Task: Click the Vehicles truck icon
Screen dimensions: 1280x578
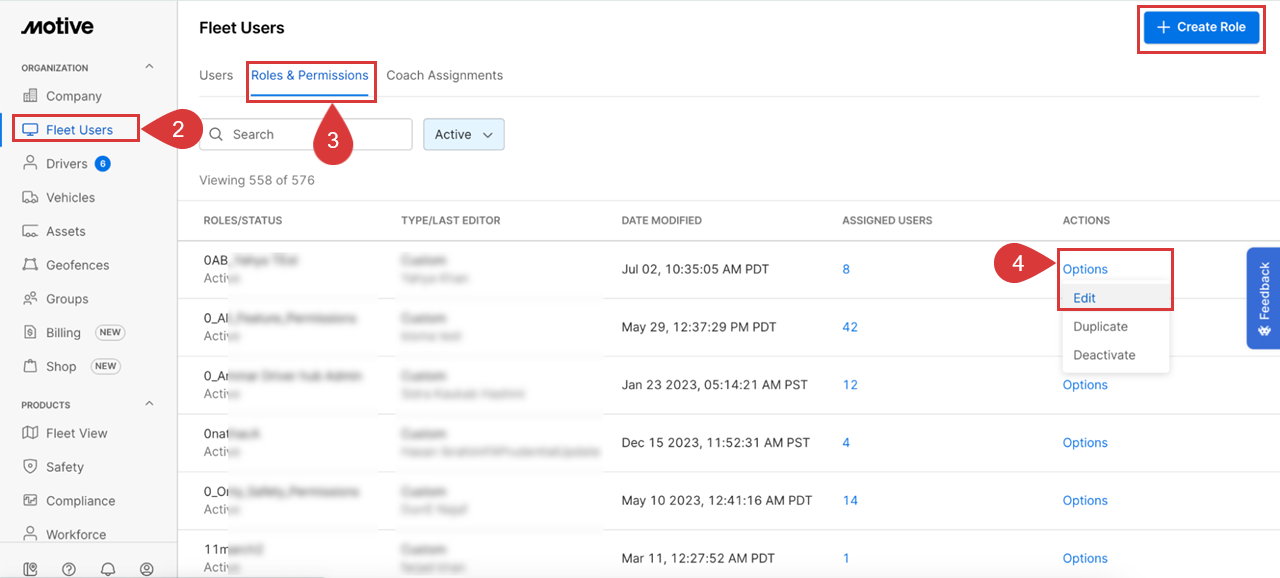Action: [30, 198]
